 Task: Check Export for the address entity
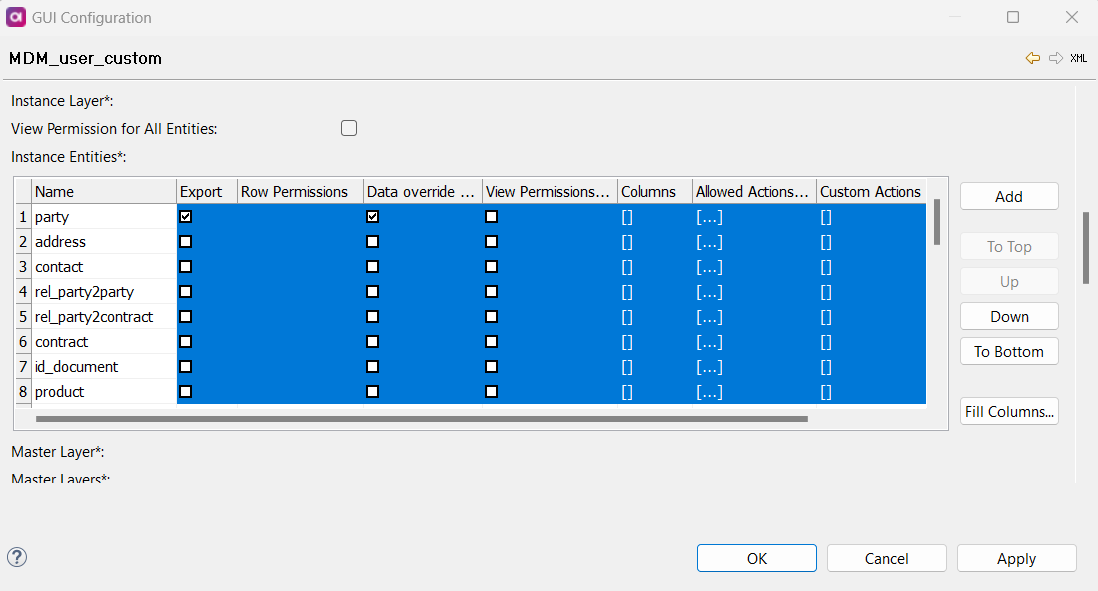pyautogui.click(x=185, y=241)
